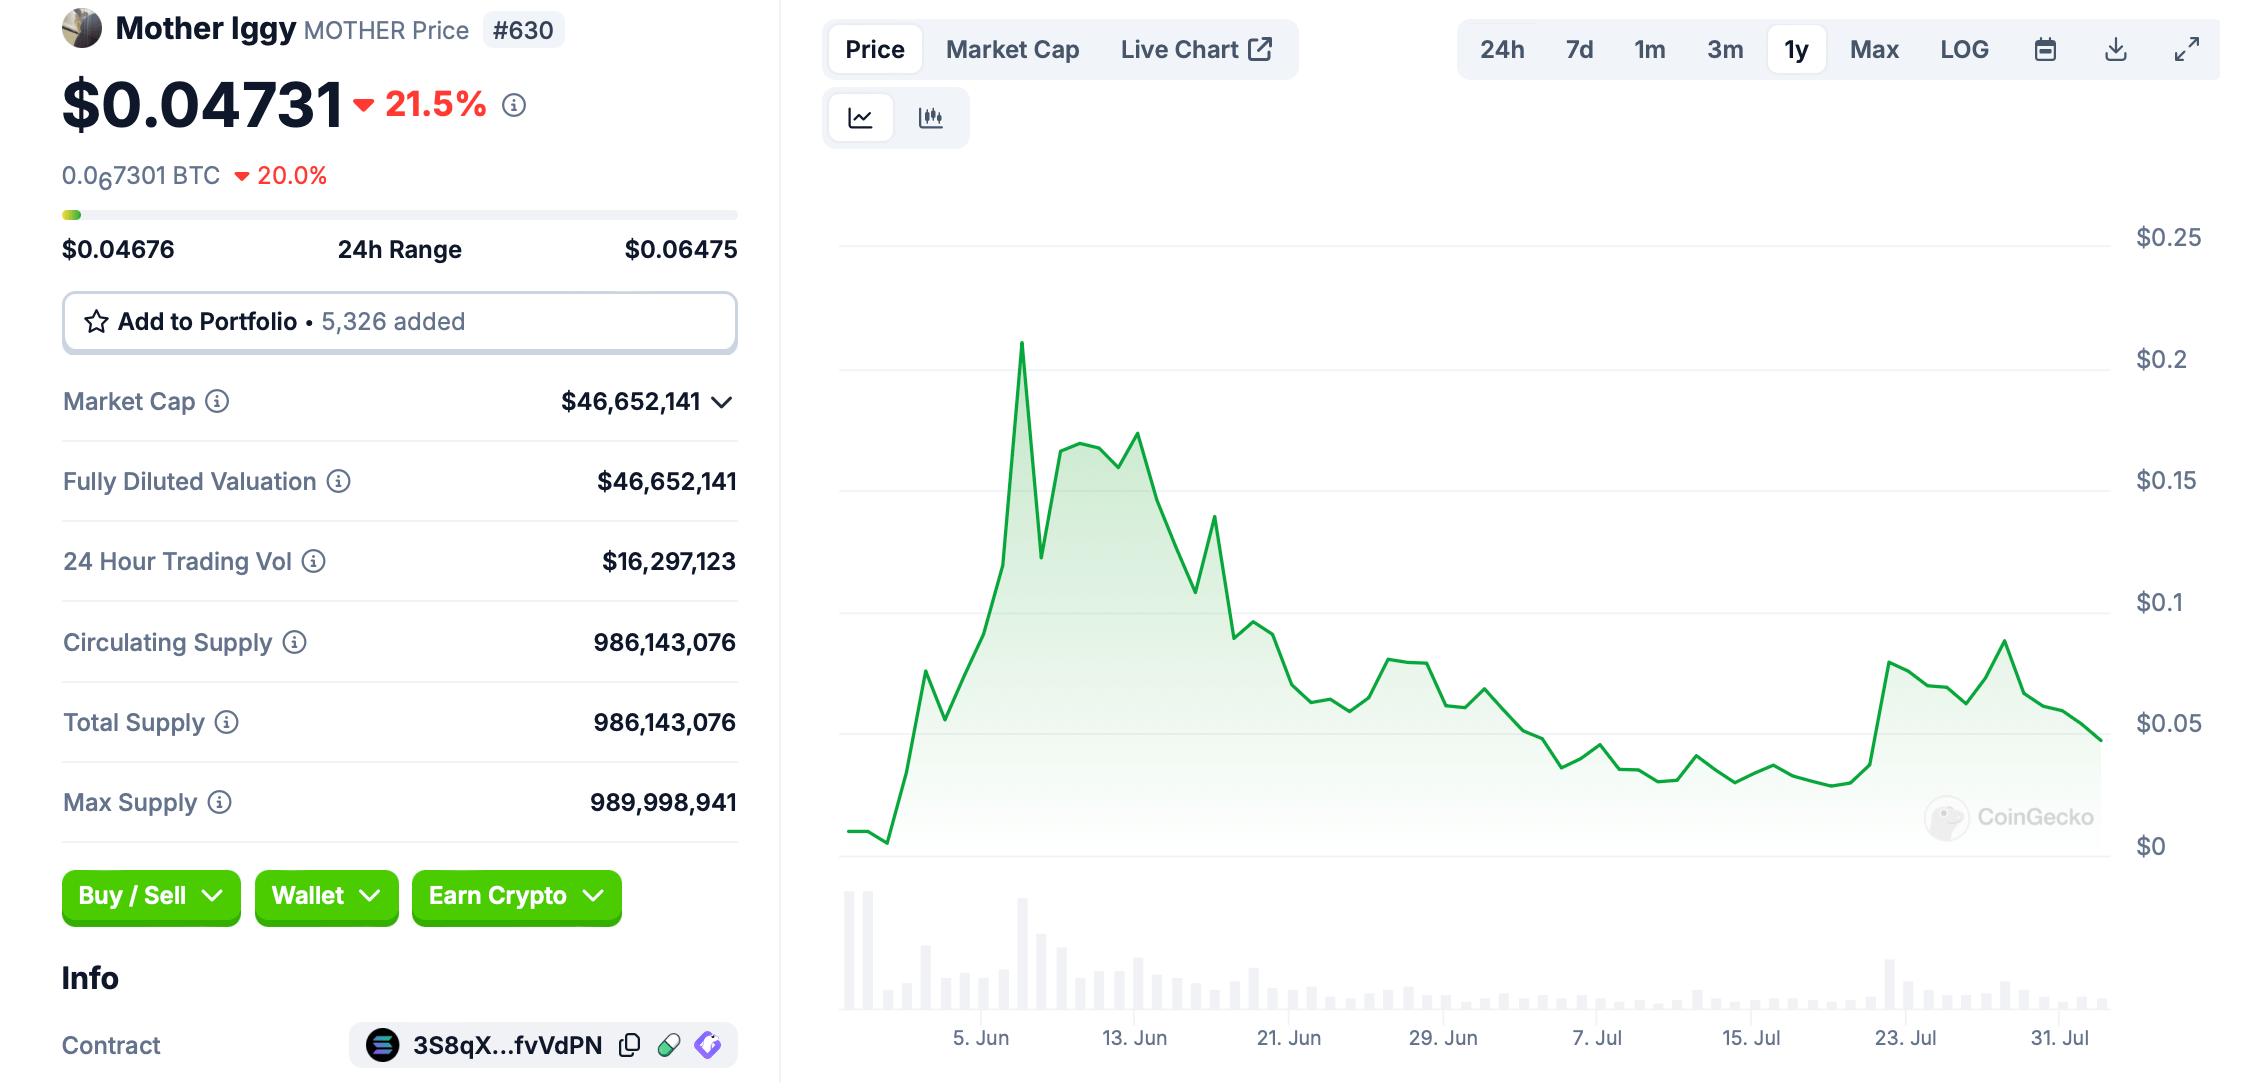Viewport: 2254px width, 1082px height.
Task: Click the #630 rank badge
Action: [x=523, y=30]
